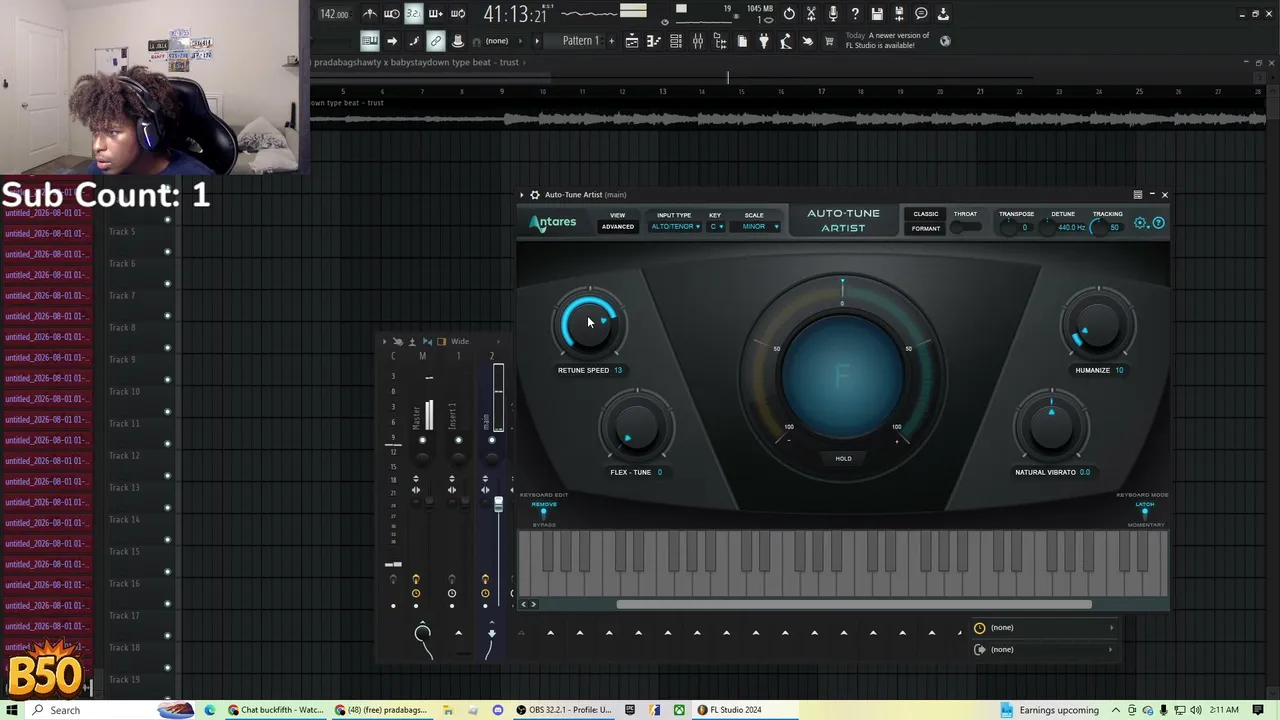
Task: Click the undo history icon
Action: [789, 14]
